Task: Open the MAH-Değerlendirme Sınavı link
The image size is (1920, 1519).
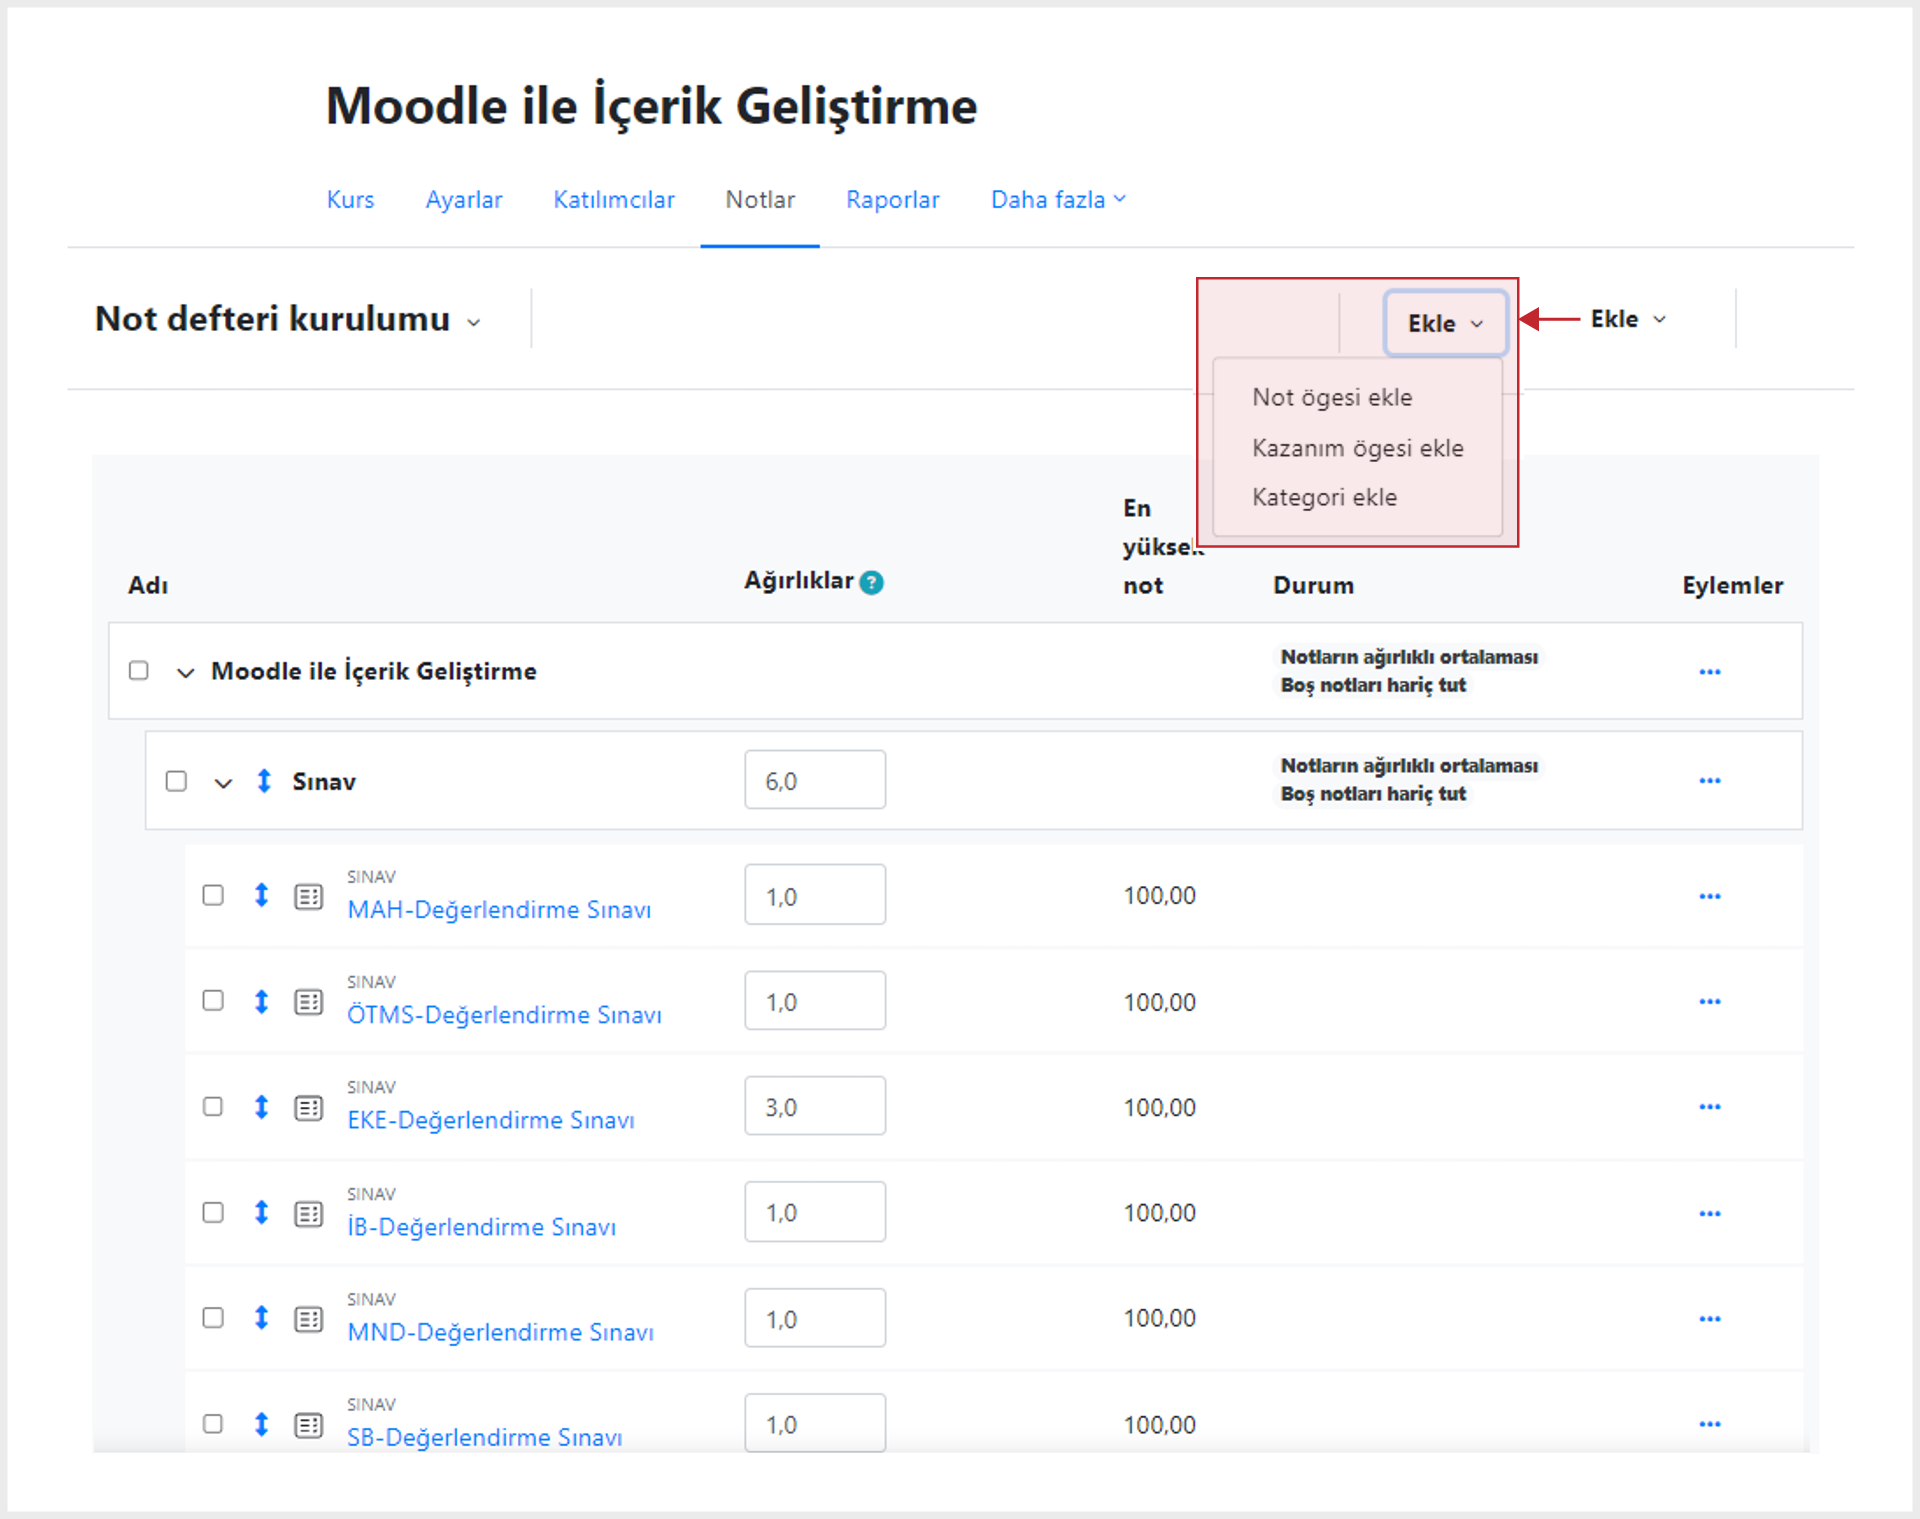Action: pyautogui.click(x=499, y=910)
